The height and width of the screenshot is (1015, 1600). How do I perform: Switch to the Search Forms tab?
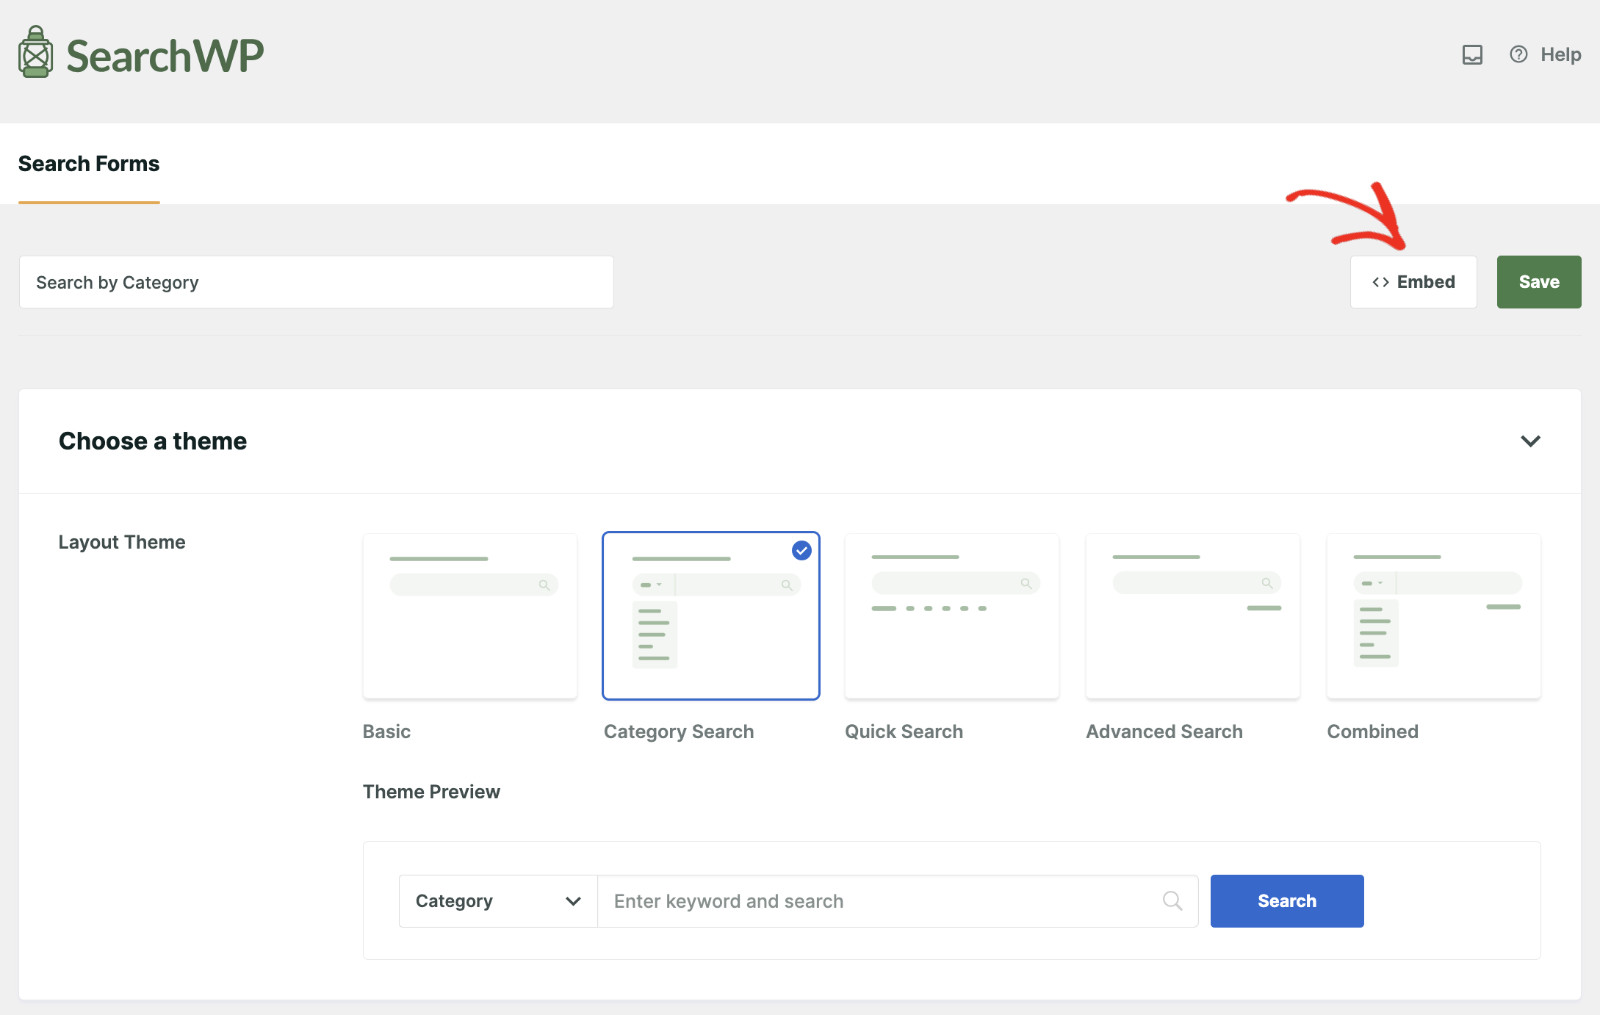(x=88, y=163)
